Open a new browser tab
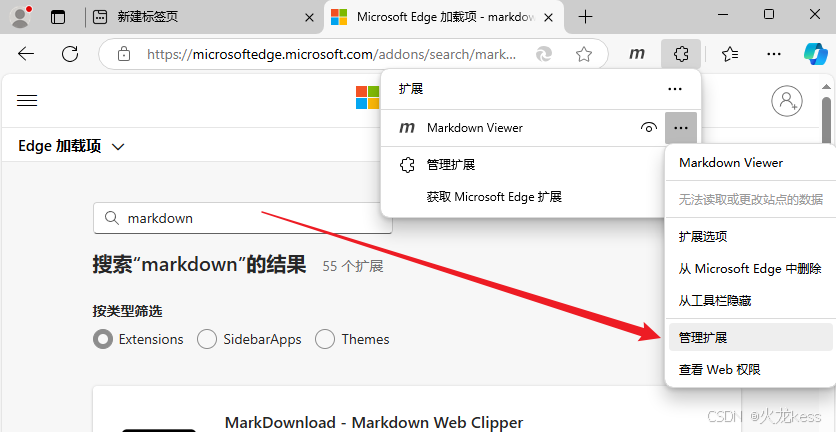The width and height of the screenshot is (836, 432). 585,17
